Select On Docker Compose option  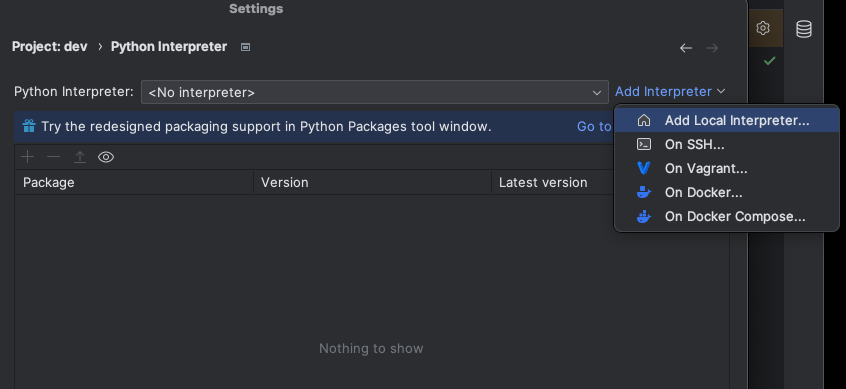coord(727,216)
